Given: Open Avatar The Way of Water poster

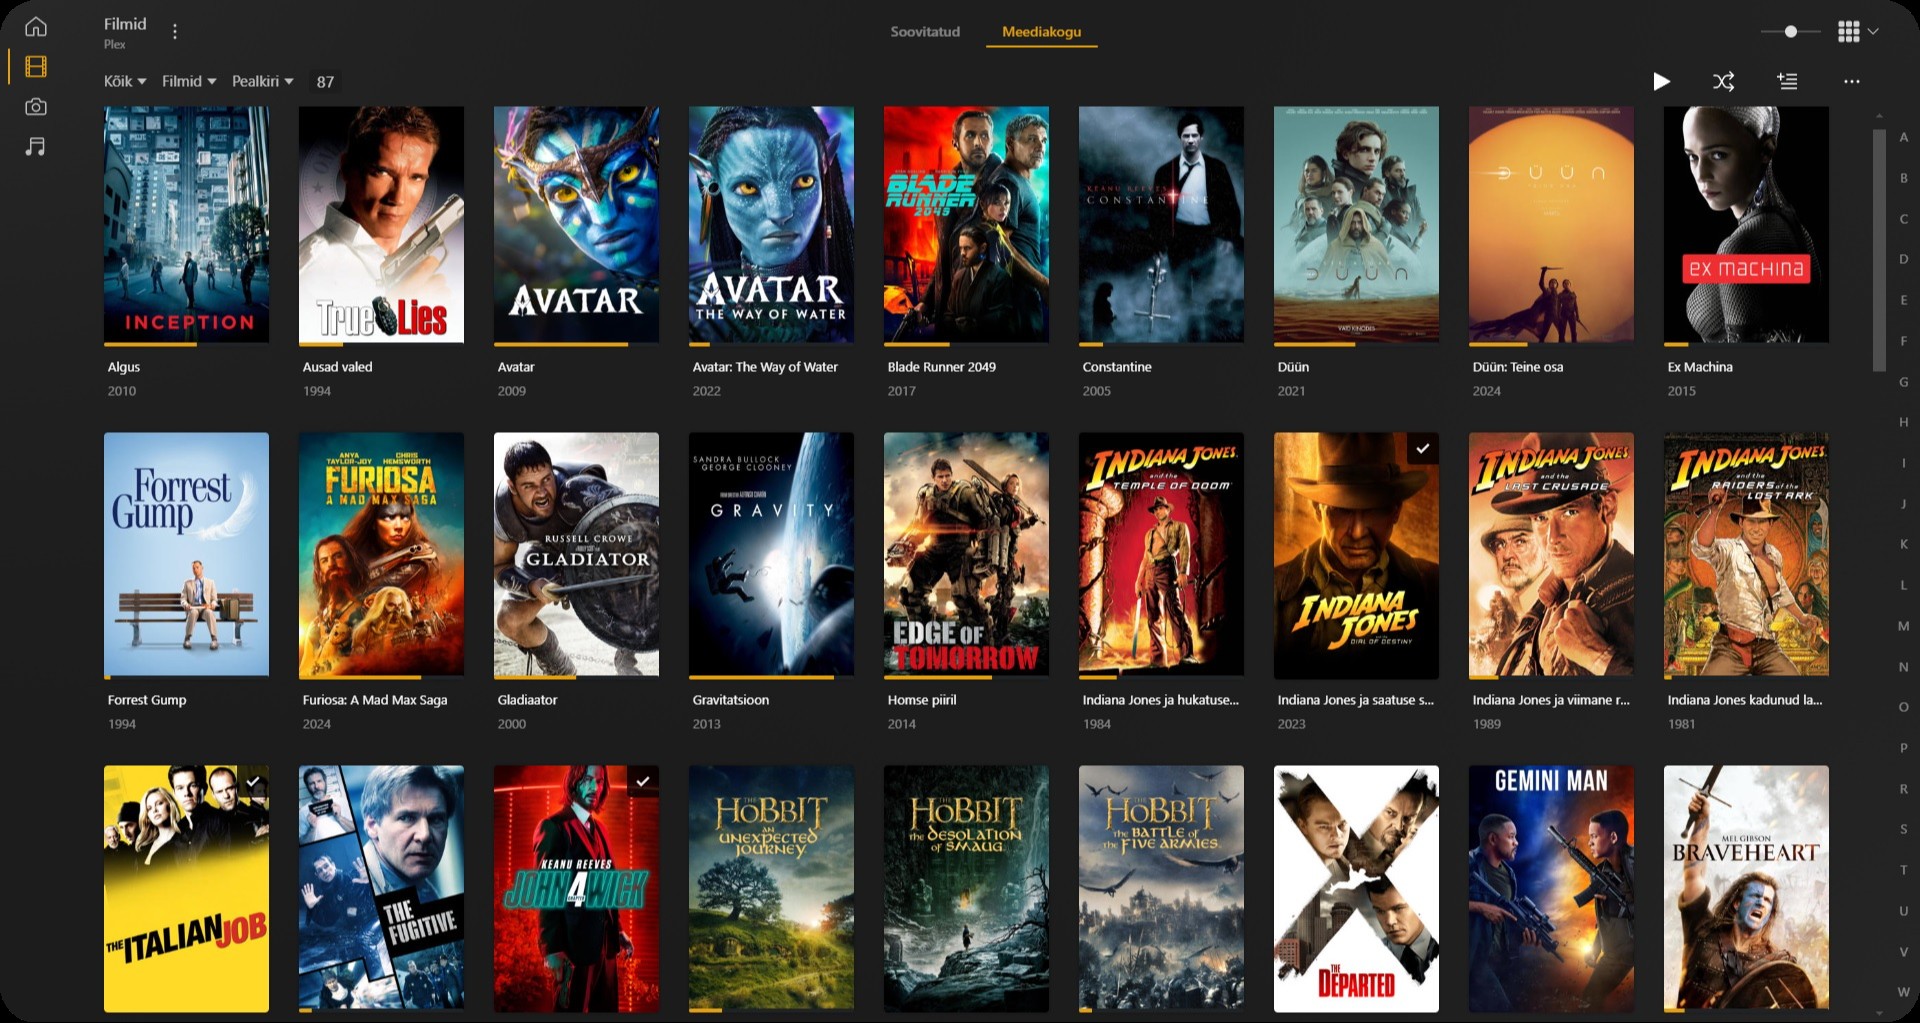Looking at the screenshot, I should click(x=771, y=225).
